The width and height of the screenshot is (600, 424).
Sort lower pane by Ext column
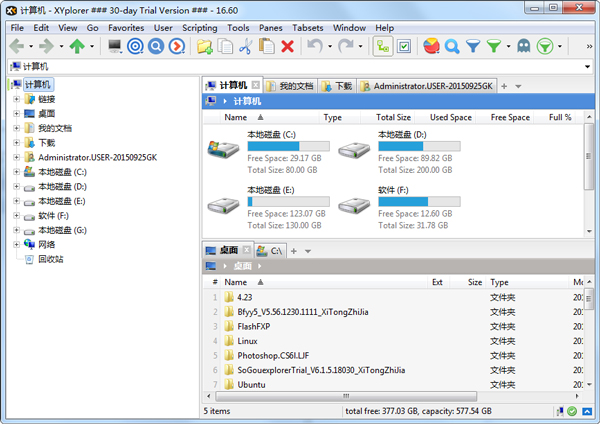point(437,282)
